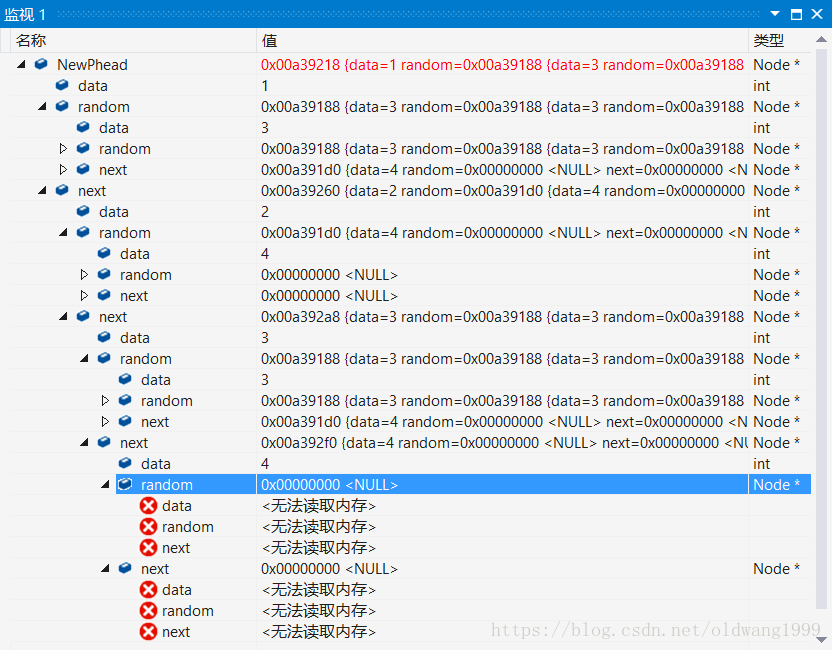832x650 pixels.
Task: Select value 0x00a392a8 of next row
Action: point(502,317)
